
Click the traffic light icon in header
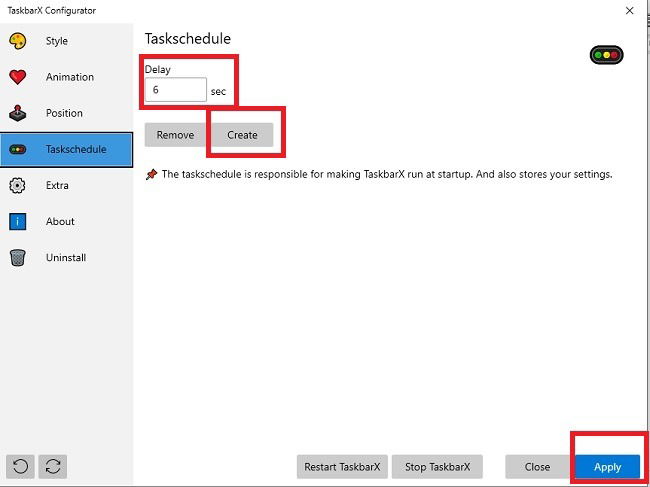pos(606,55)
